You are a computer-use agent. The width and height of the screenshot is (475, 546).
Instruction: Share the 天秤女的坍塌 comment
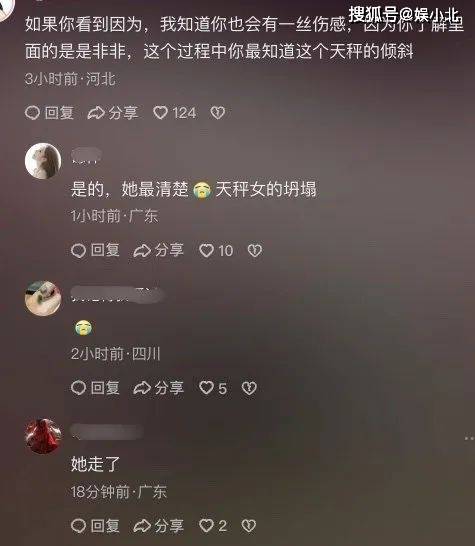tap(158, 250)
